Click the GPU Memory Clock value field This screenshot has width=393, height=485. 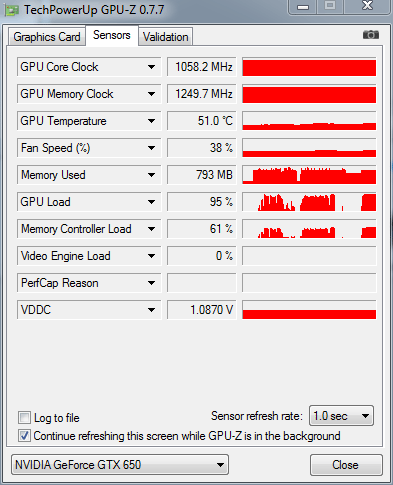point(202,94)
